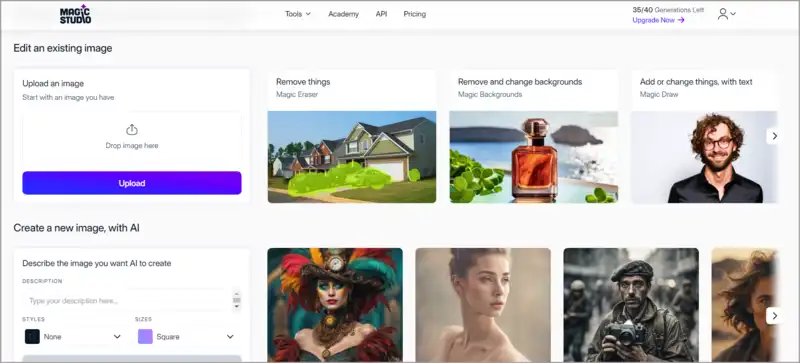The image size is (800, 363).
Task: Open Add or change things Magic Draw card
Action: [x=705, y=136]
